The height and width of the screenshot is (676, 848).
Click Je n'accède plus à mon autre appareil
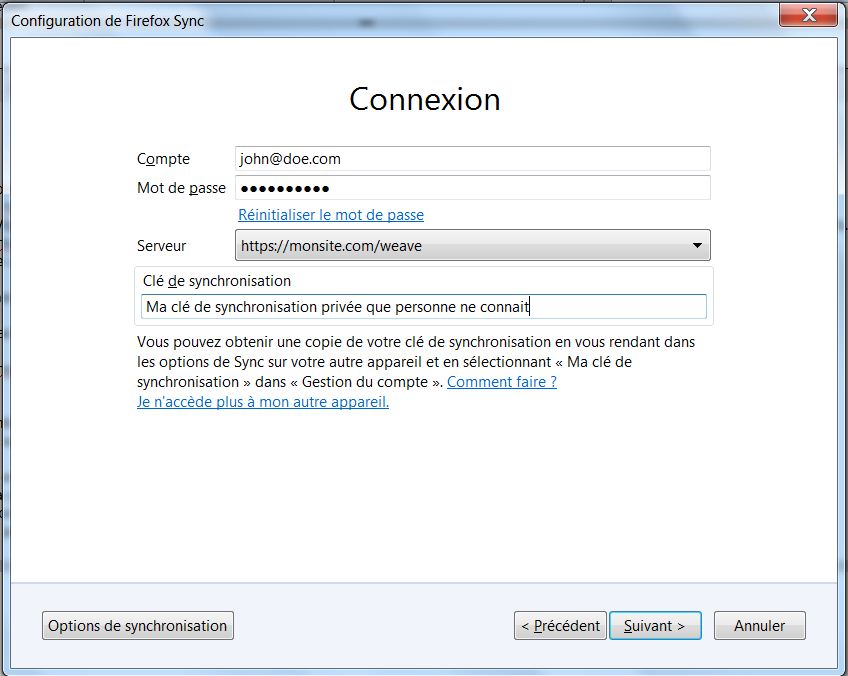point(263,402)
